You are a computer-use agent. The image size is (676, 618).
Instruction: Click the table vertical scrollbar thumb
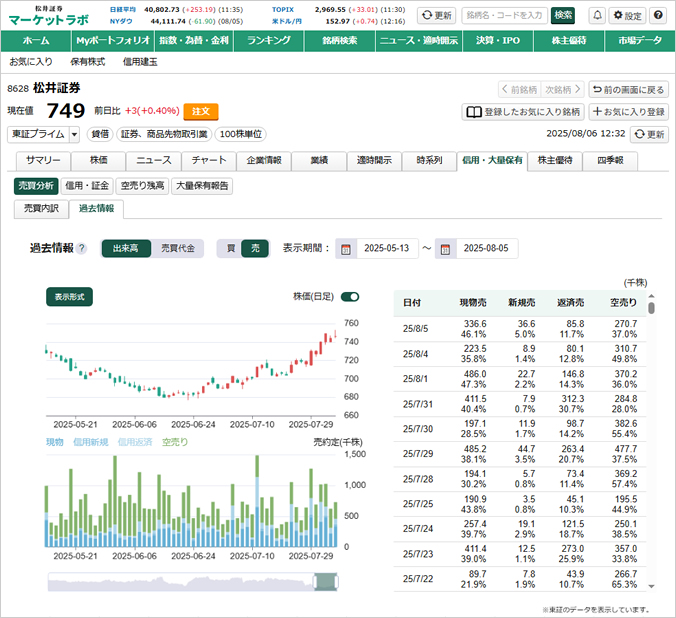coord(651,308)
